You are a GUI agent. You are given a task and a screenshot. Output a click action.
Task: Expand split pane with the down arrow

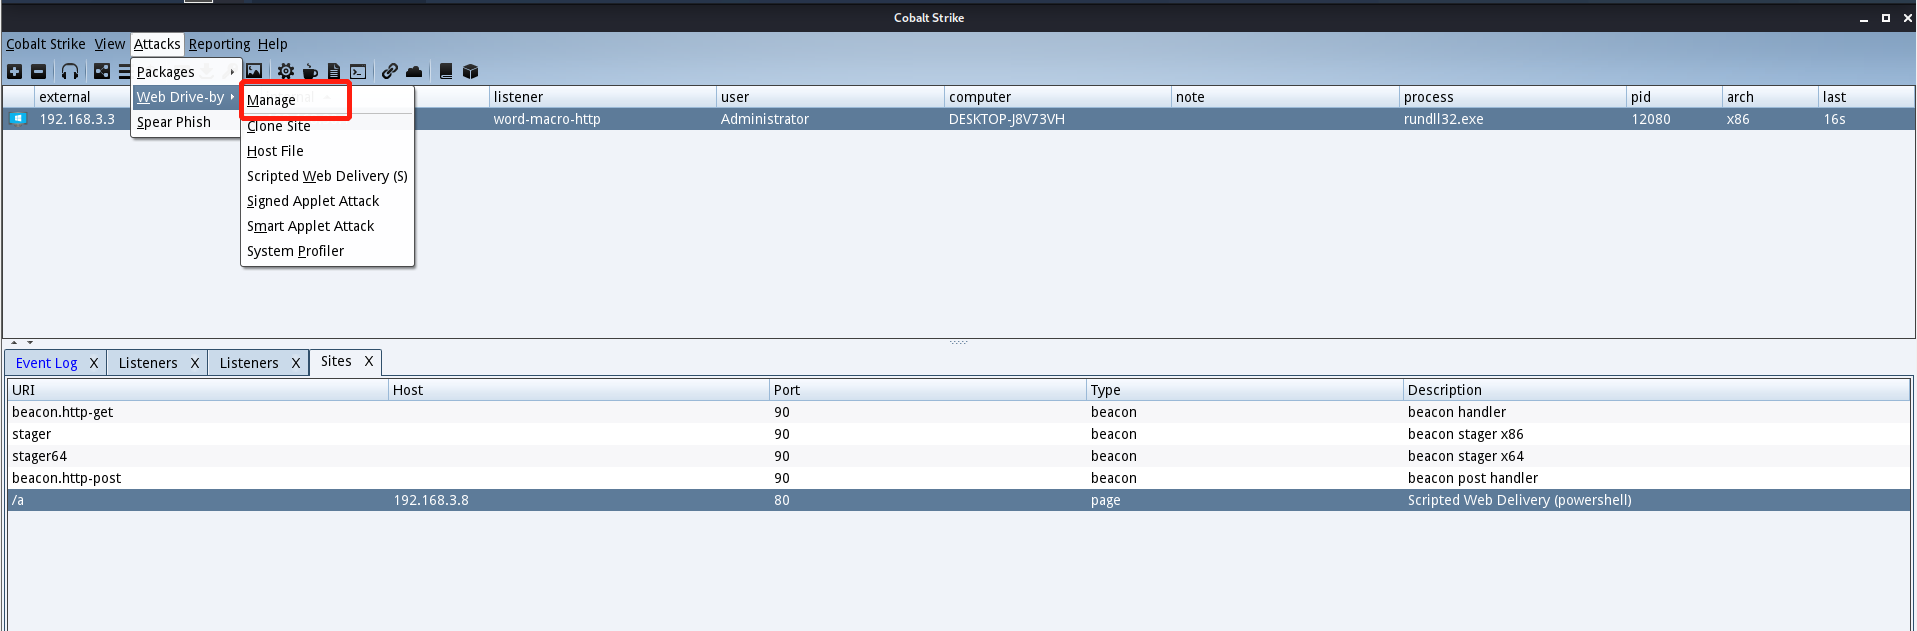(x=30, y=342)
